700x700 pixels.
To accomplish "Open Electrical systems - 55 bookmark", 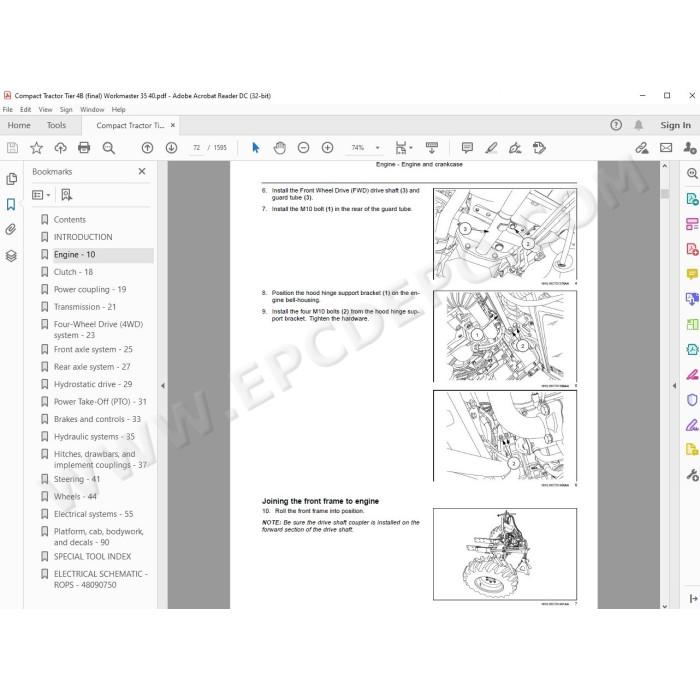I will (x=93, y=514).
